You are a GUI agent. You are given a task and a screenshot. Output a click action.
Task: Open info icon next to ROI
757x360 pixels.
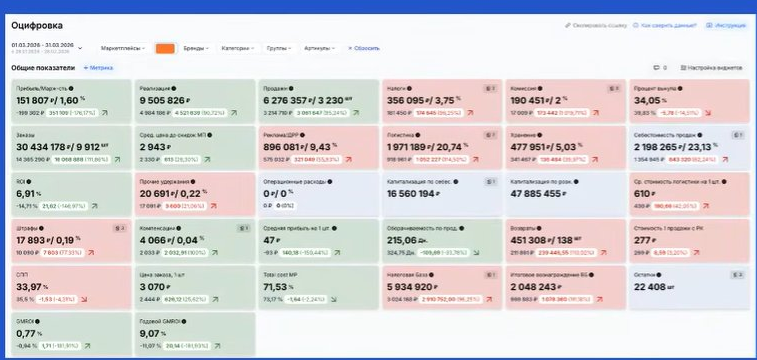(29, 182)
